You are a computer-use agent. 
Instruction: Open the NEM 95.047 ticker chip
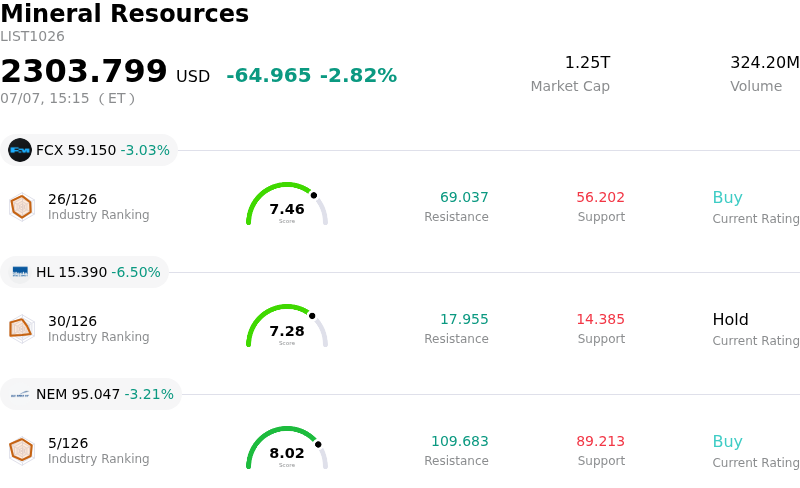[91, 394]
